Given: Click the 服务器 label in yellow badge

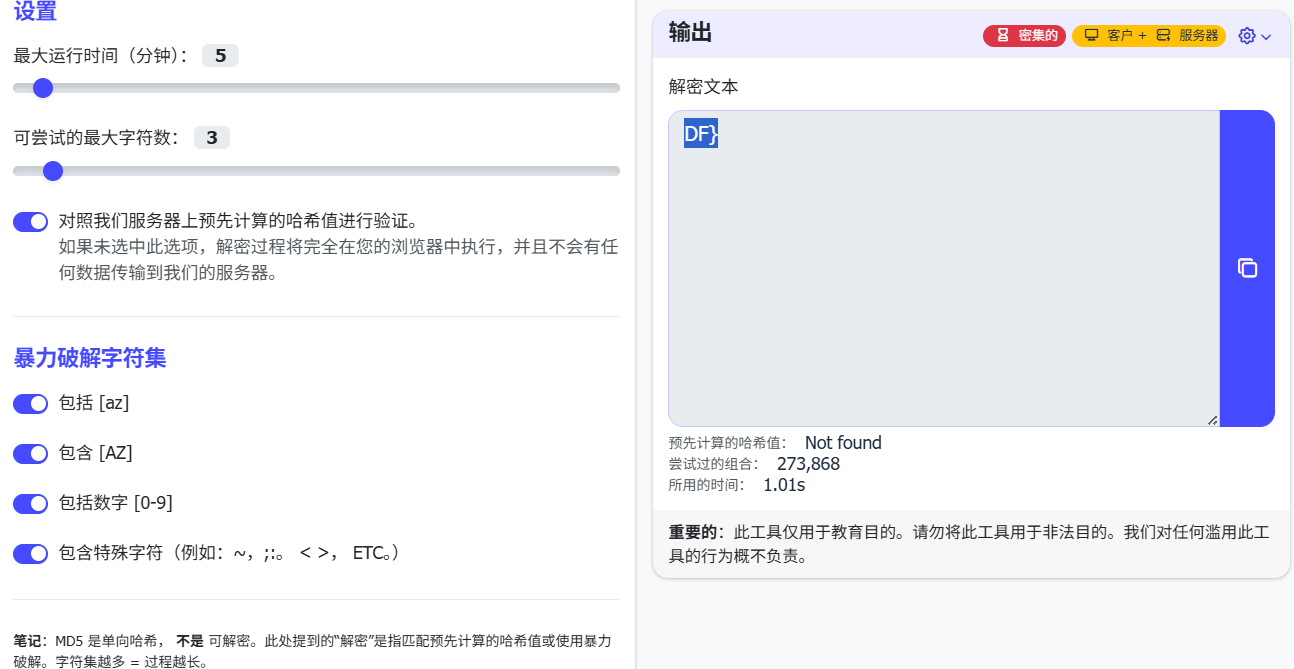Looking at the screenshot, I should coord(1198,36).
